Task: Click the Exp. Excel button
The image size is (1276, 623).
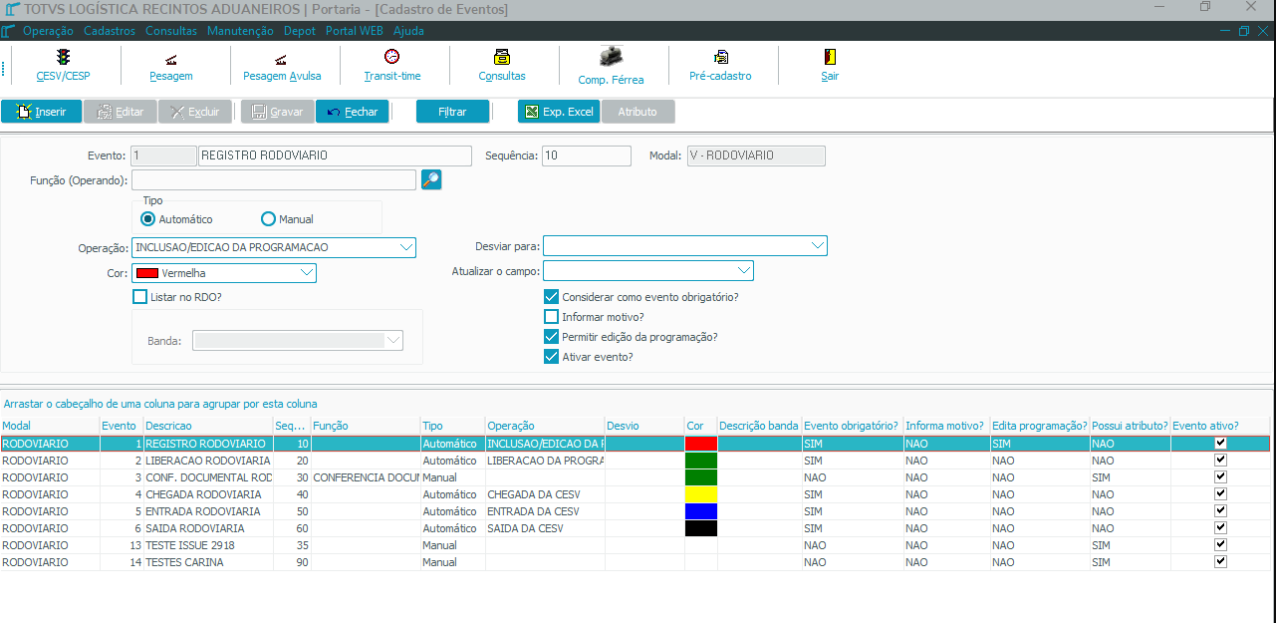Action: pyautogui.click(x=559, y=112)
